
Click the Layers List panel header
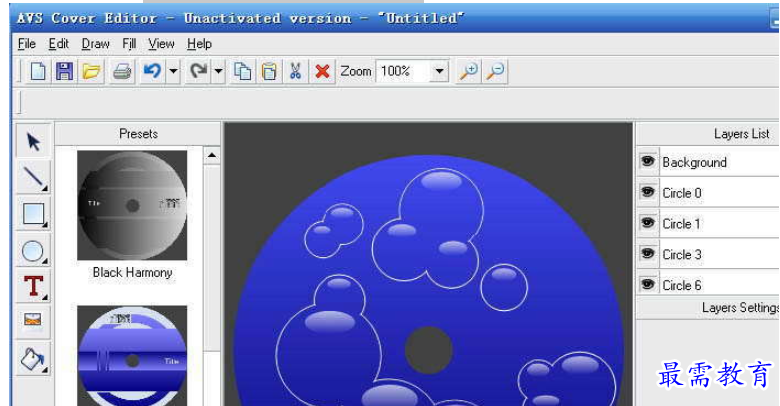click(x=708, y=134)
